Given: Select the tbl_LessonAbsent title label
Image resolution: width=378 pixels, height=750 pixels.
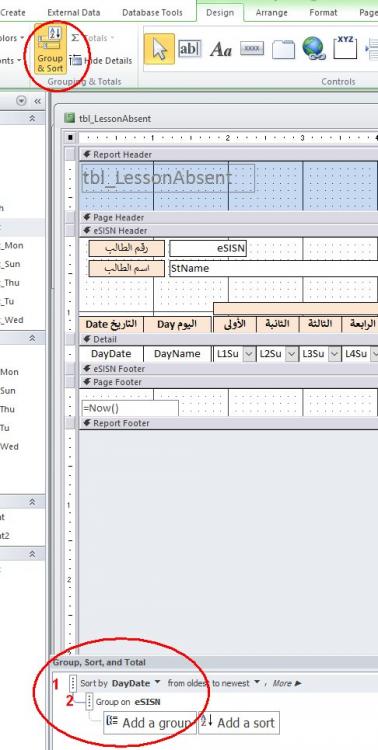Looking at the screenshot, I should tap(168, 178).
